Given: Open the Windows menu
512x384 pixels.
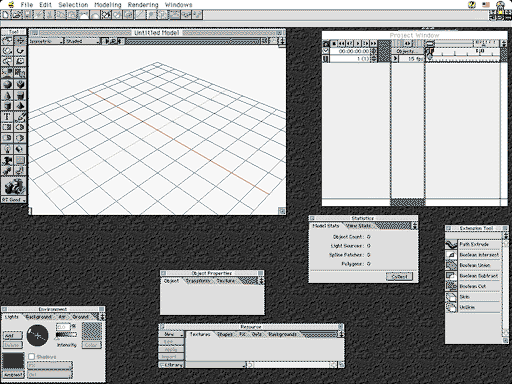Looking at the screenshot, I should point(178,5).
